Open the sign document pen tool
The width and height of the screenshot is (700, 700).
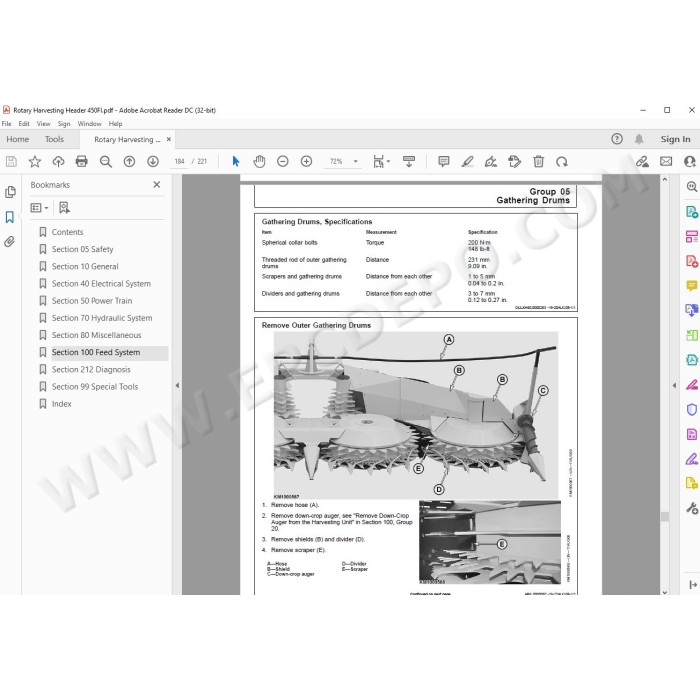click(x=491, y=162)
